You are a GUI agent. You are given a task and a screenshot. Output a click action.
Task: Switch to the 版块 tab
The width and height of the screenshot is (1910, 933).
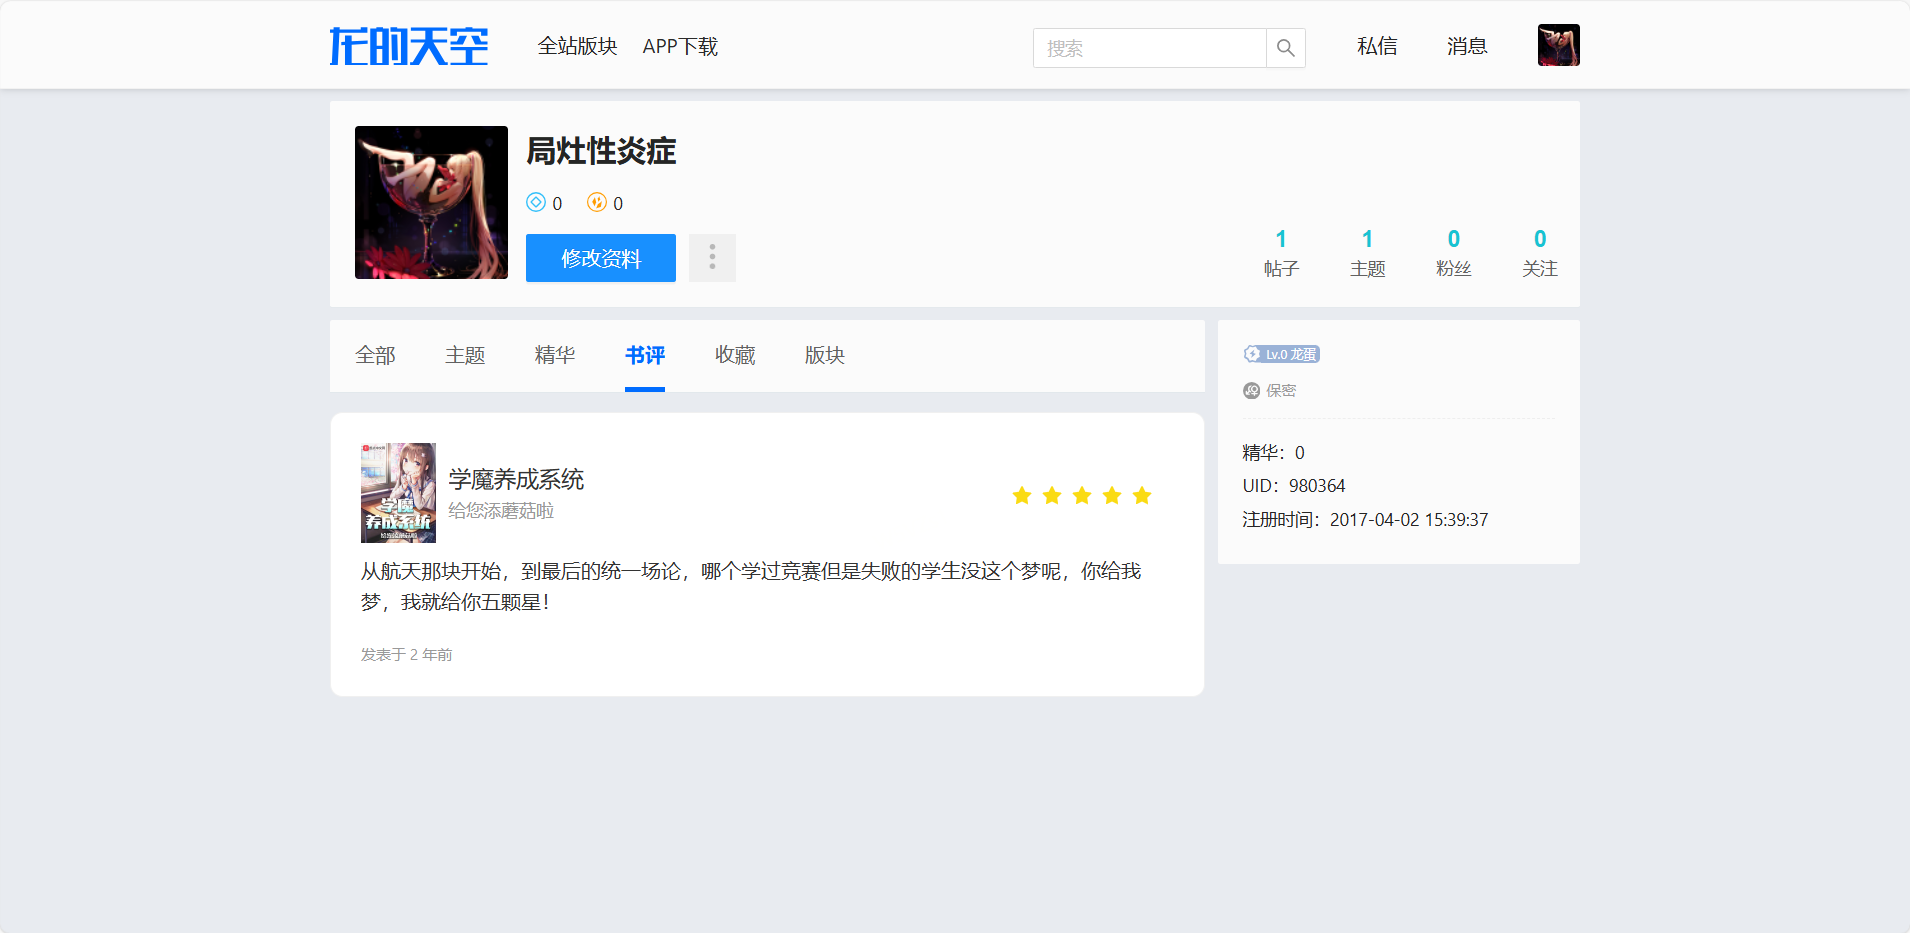(x=825, y=355)
